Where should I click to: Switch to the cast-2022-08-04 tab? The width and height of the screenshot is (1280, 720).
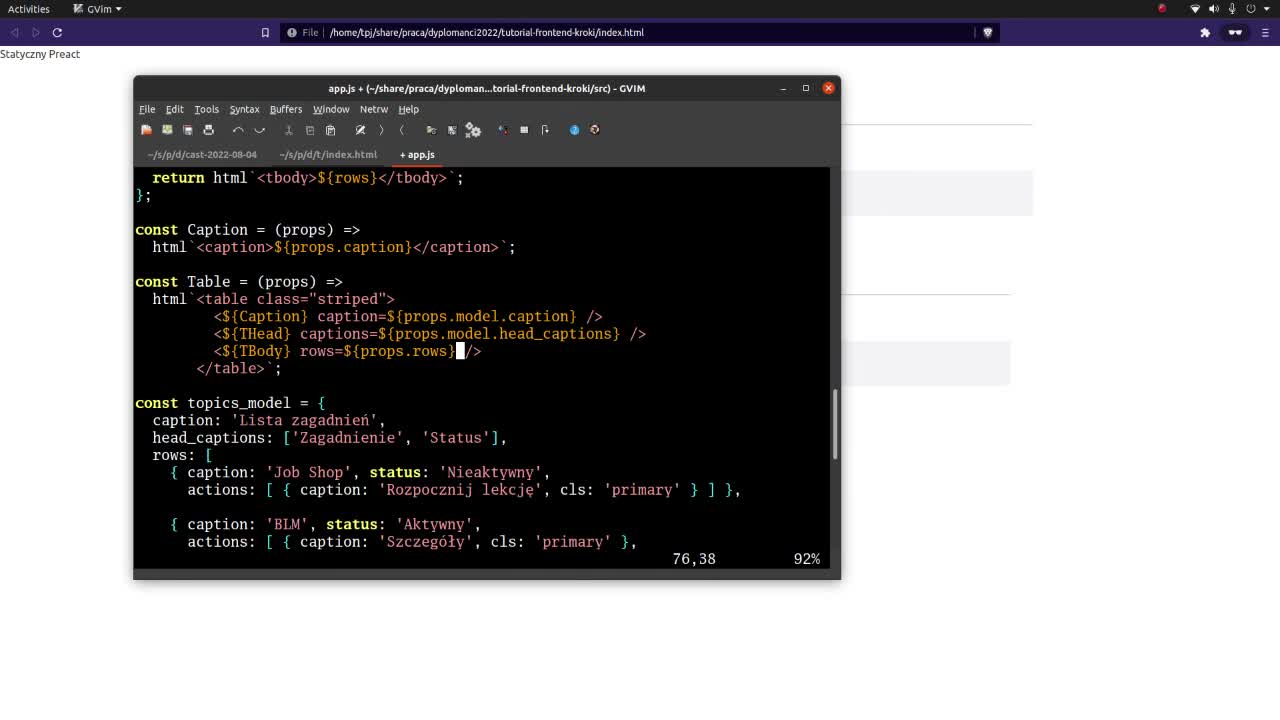coord(202,155)
